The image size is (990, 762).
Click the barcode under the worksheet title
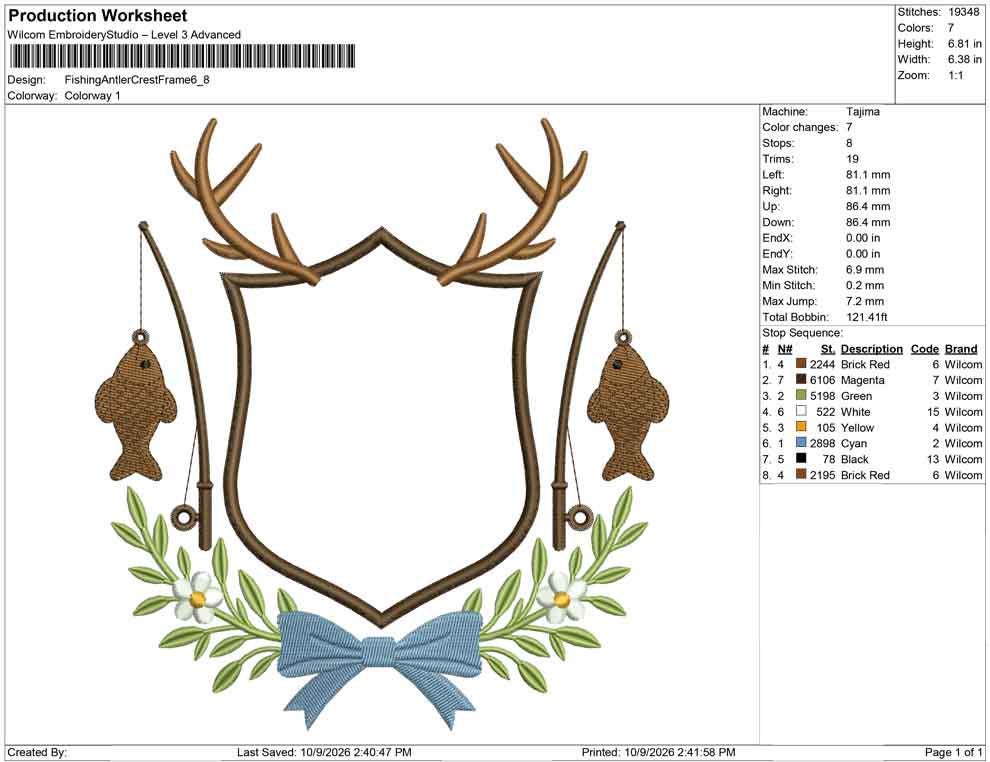click(x=182, y=56)
